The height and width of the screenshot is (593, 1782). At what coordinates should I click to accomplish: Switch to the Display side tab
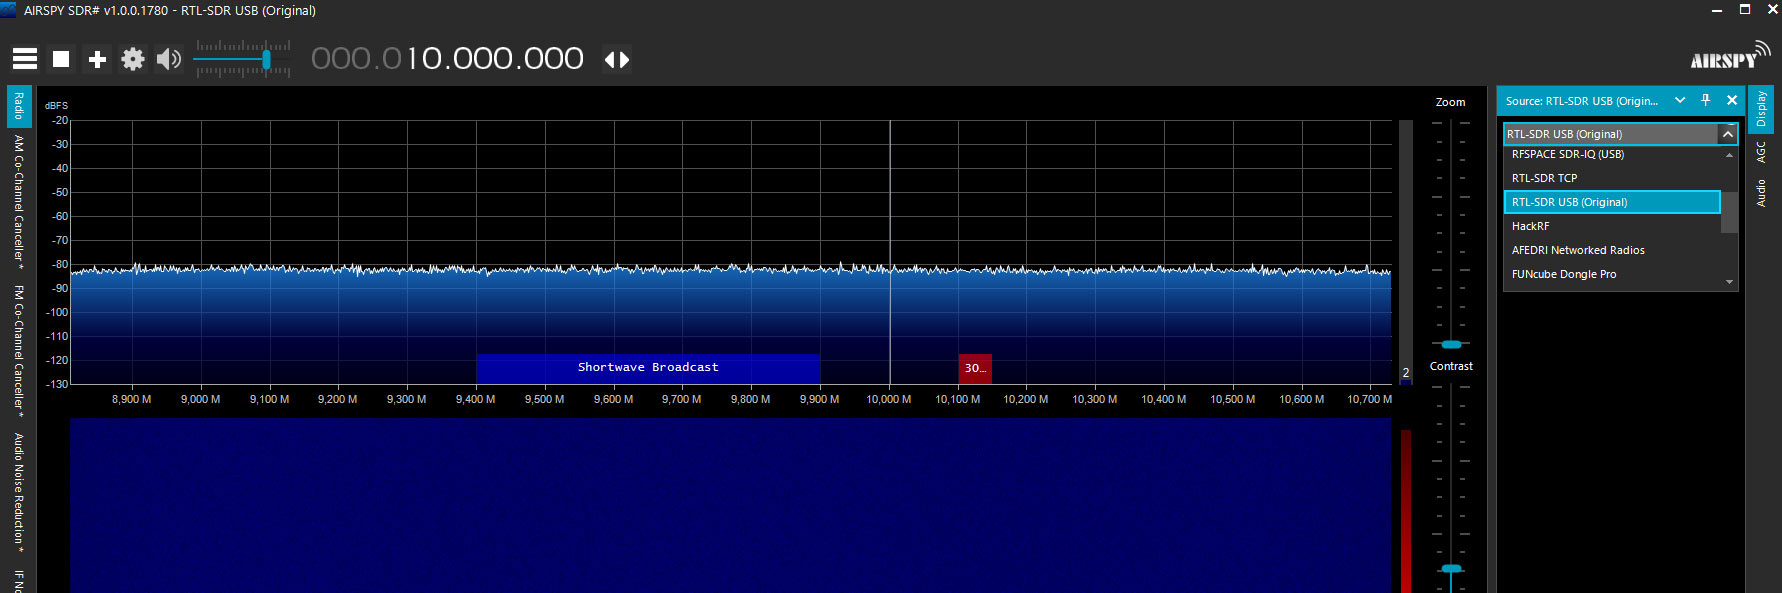click(x=1761, y=108)
